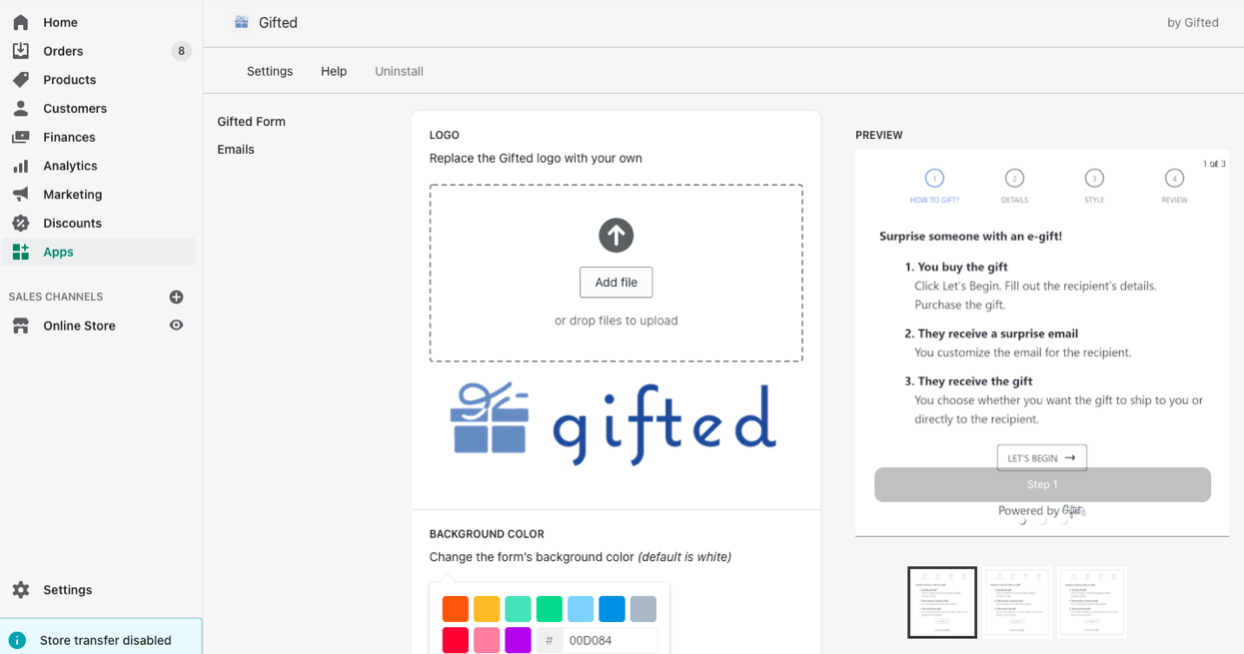Click LET'S BEGIN button in preview
Image resolution: width=1244 pixels, height=654 pixels.
coord(1042,458)
